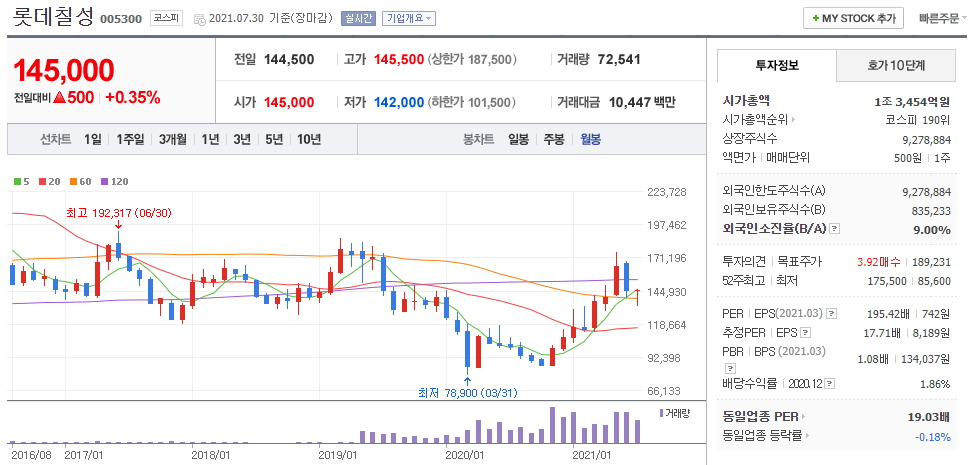The width and height of the screenshot is (974, 465).
Task: Click the 저가 value 142,000
Action: [399, 103]
